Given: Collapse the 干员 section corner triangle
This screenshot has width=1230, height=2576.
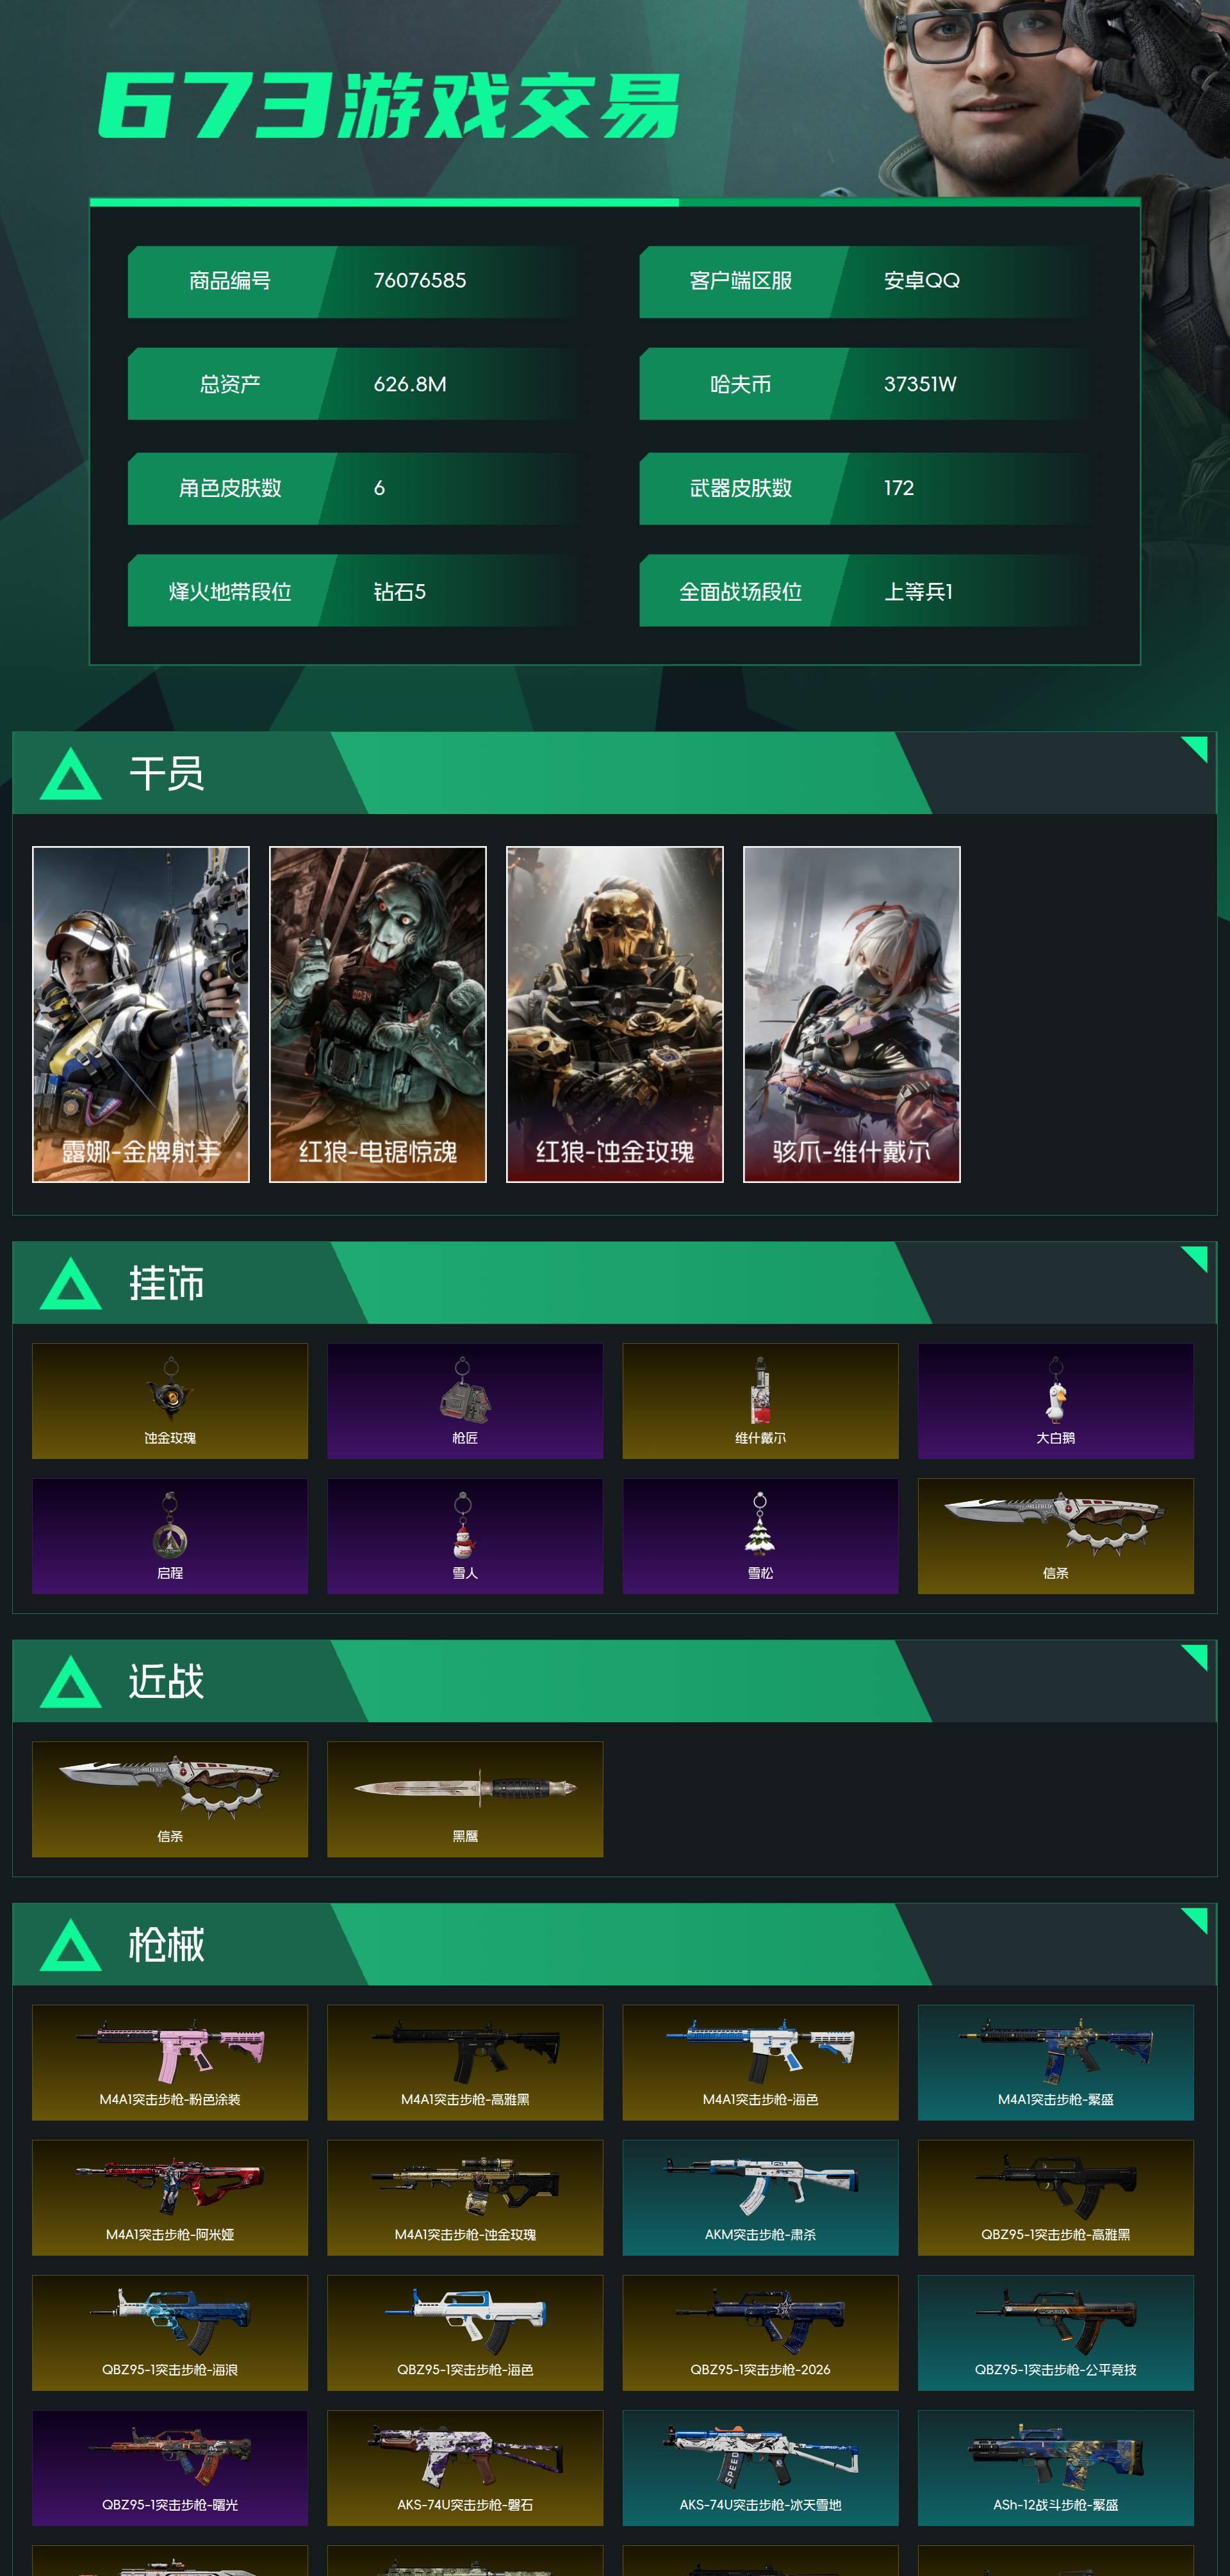Looking at the screenshot, I should pos(1197,746).
